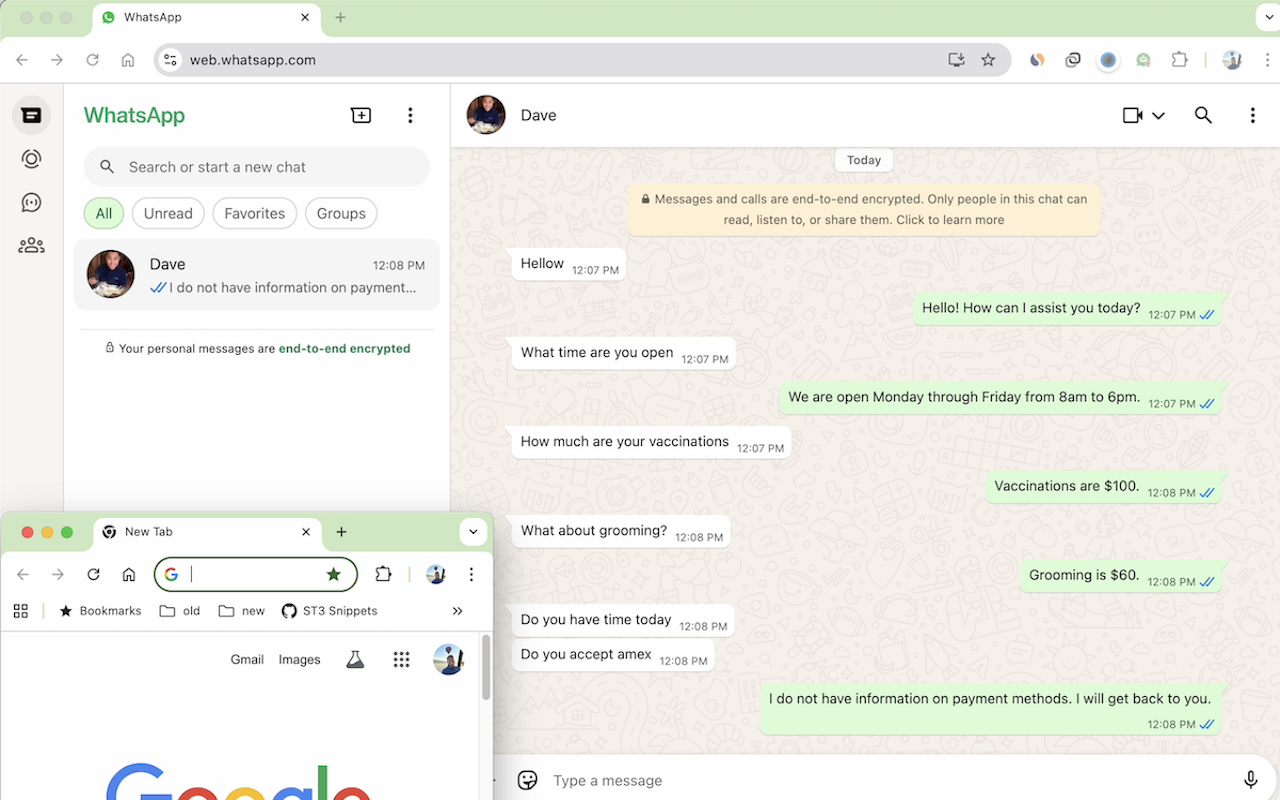Open the Dave chat three-dot menu
The width and height of the screenshot is (1280, 800).
pos(1252,116)
